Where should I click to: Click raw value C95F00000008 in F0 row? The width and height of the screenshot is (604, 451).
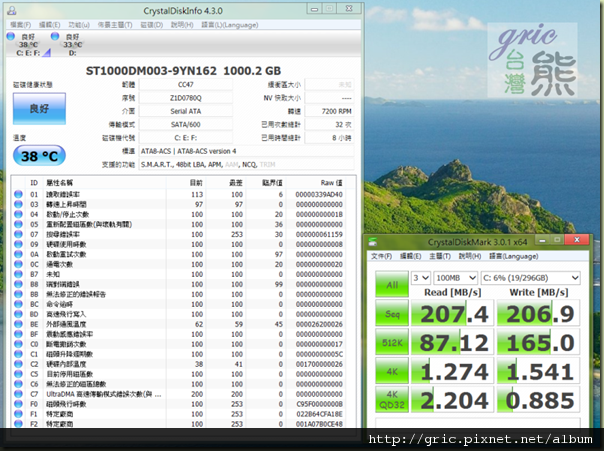coord(319,404)
